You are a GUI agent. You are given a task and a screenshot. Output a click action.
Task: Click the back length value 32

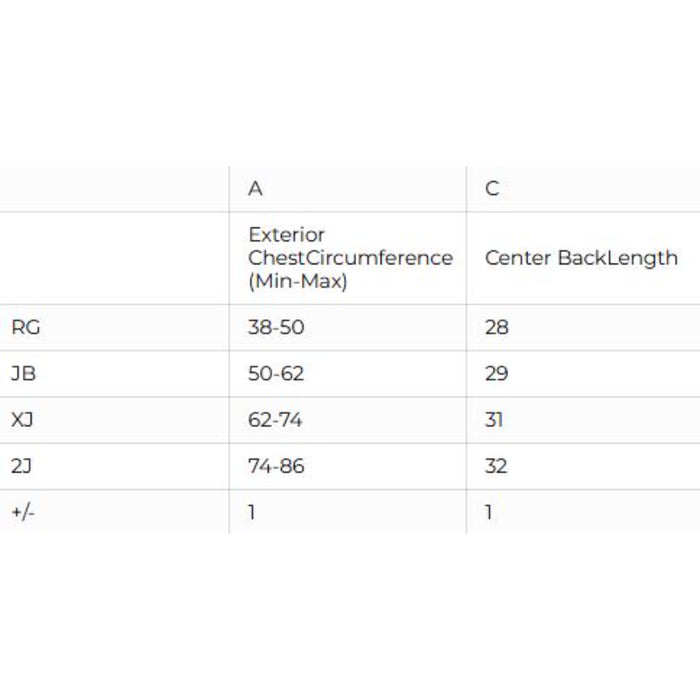coord(497,466)
